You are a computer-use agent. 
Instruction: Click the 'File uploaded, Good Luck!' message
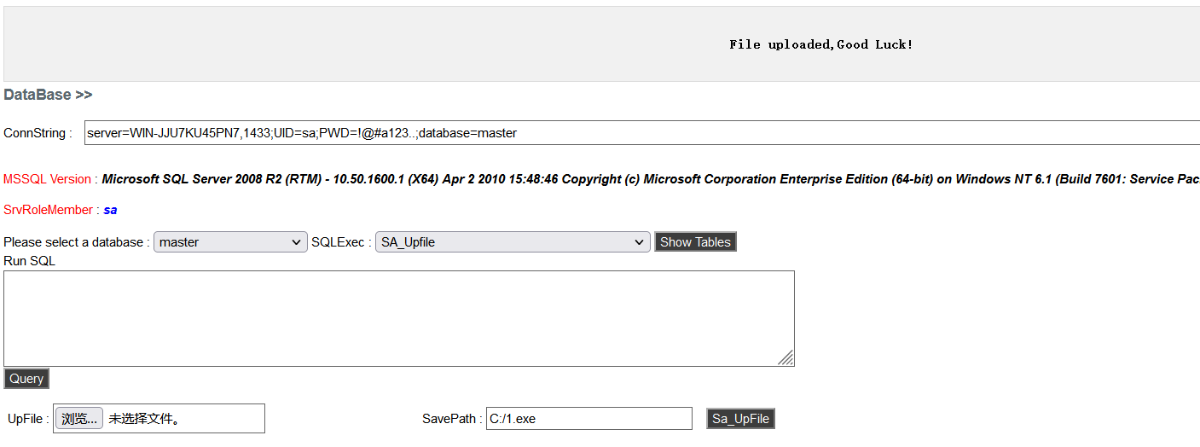click(821, 45)
